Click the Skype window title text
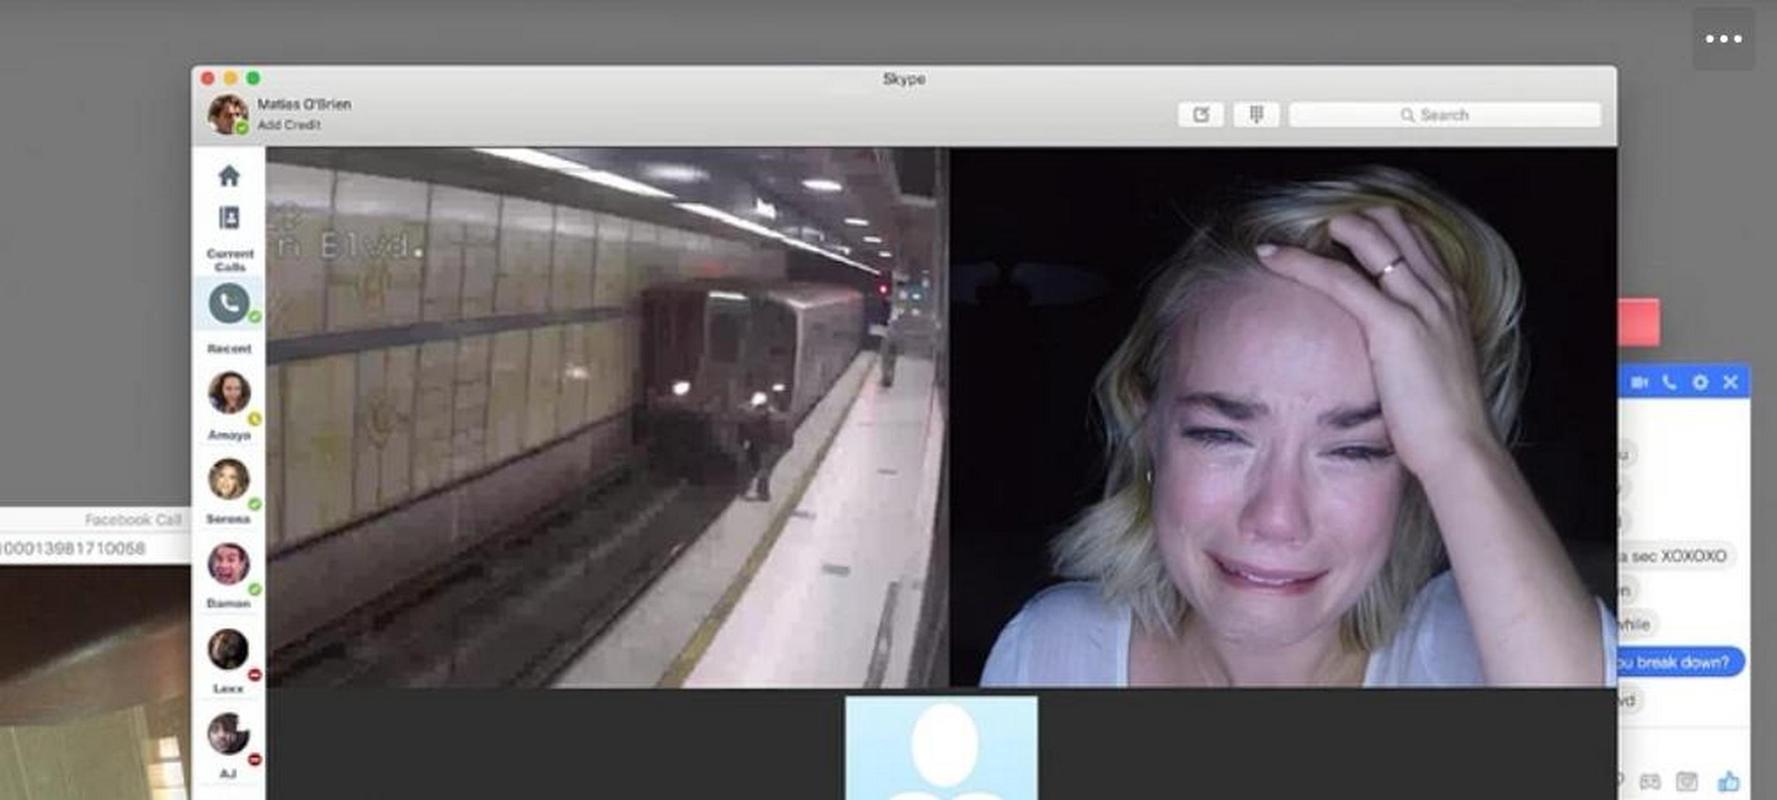This screenshot has height=800, width=1777. tap(904, 79)
